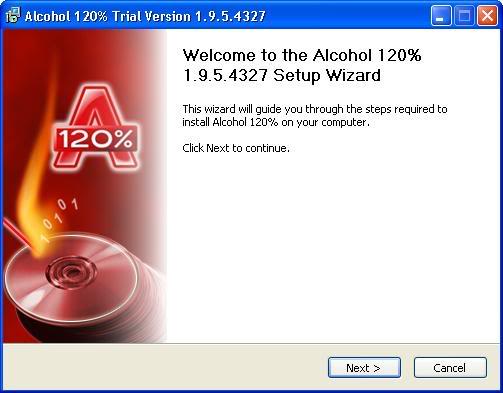The image size is (503, 393).
Task: Click the white 120% label on logo
Action: [x=95, y=139]
